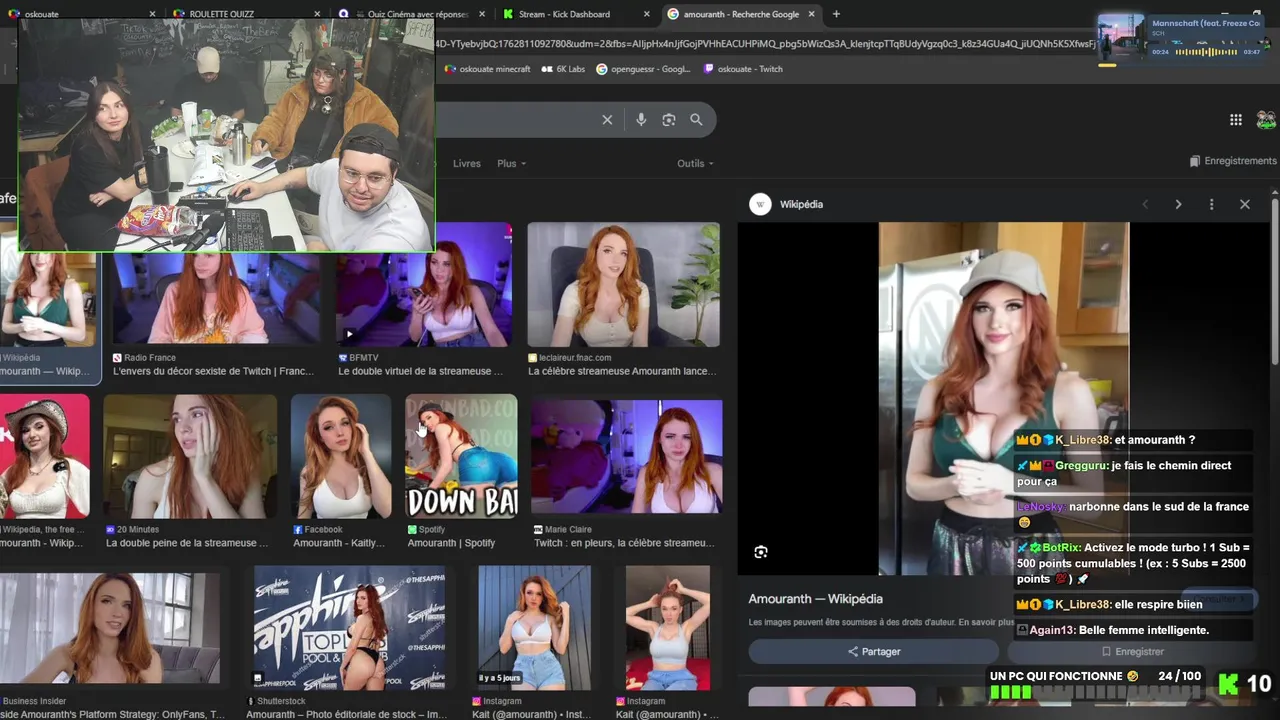
Task: Click the Mannschaft album art thumbnail
Action: click(1121, 37)
